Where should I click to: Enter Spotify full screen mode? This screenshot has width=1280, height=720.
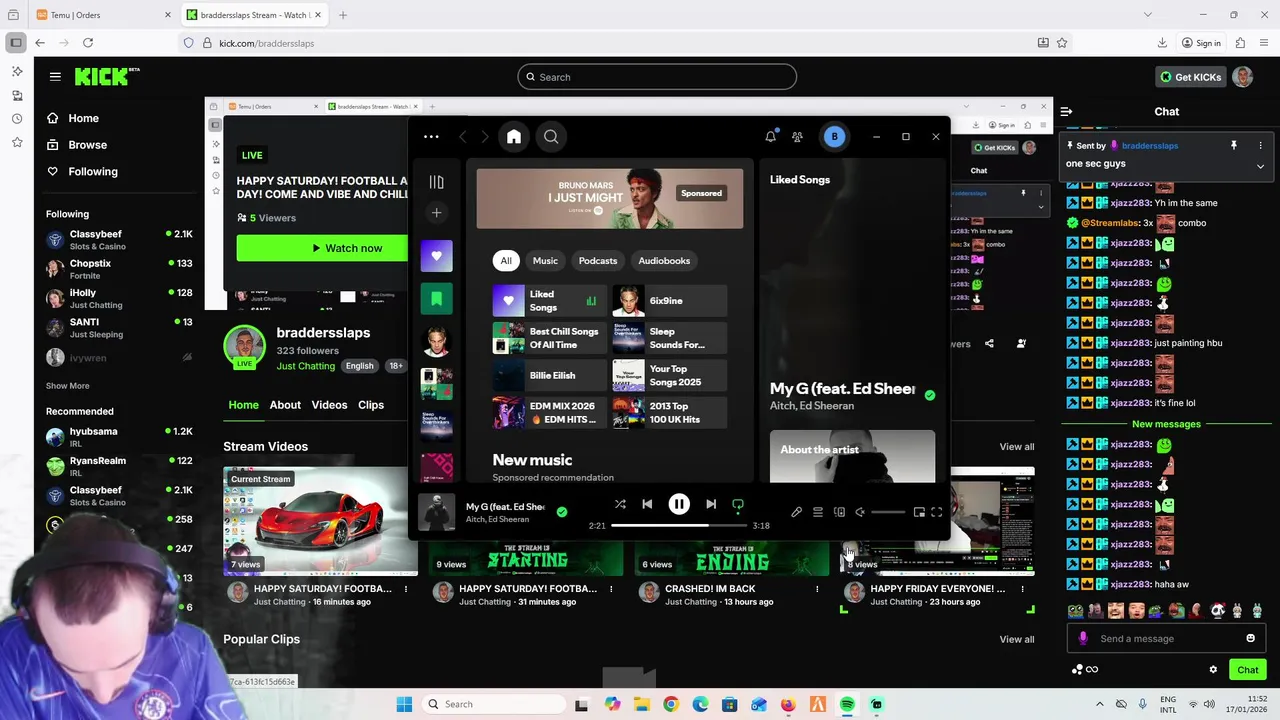click(x=937, y=512)
